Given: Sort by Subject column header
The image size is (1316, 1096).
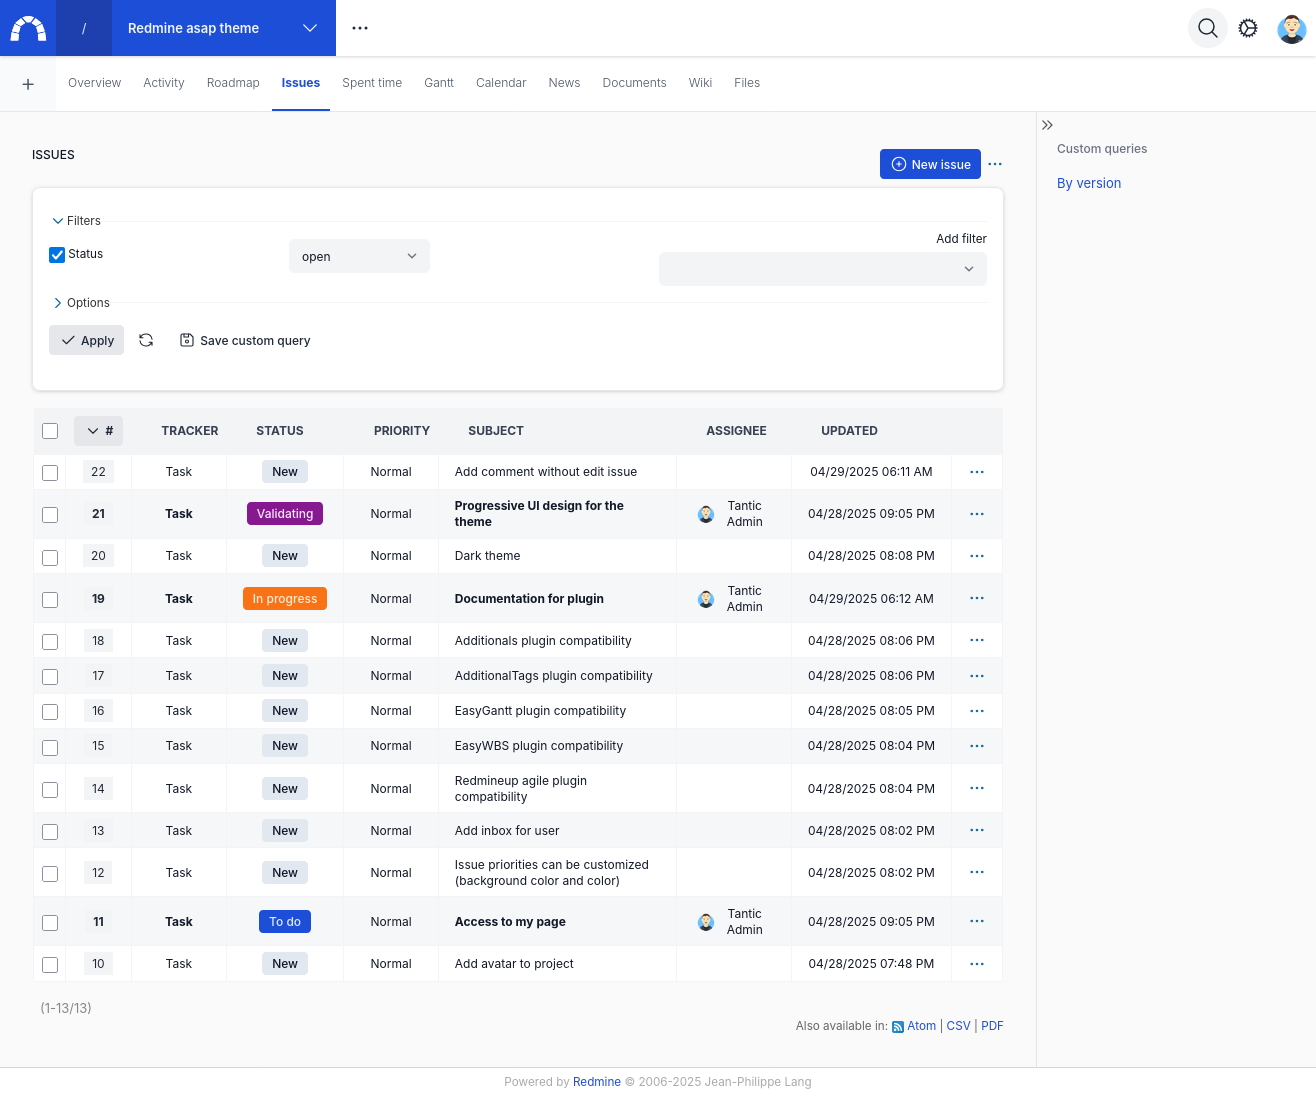Looking at the screenshot, I should click(496, 431).
